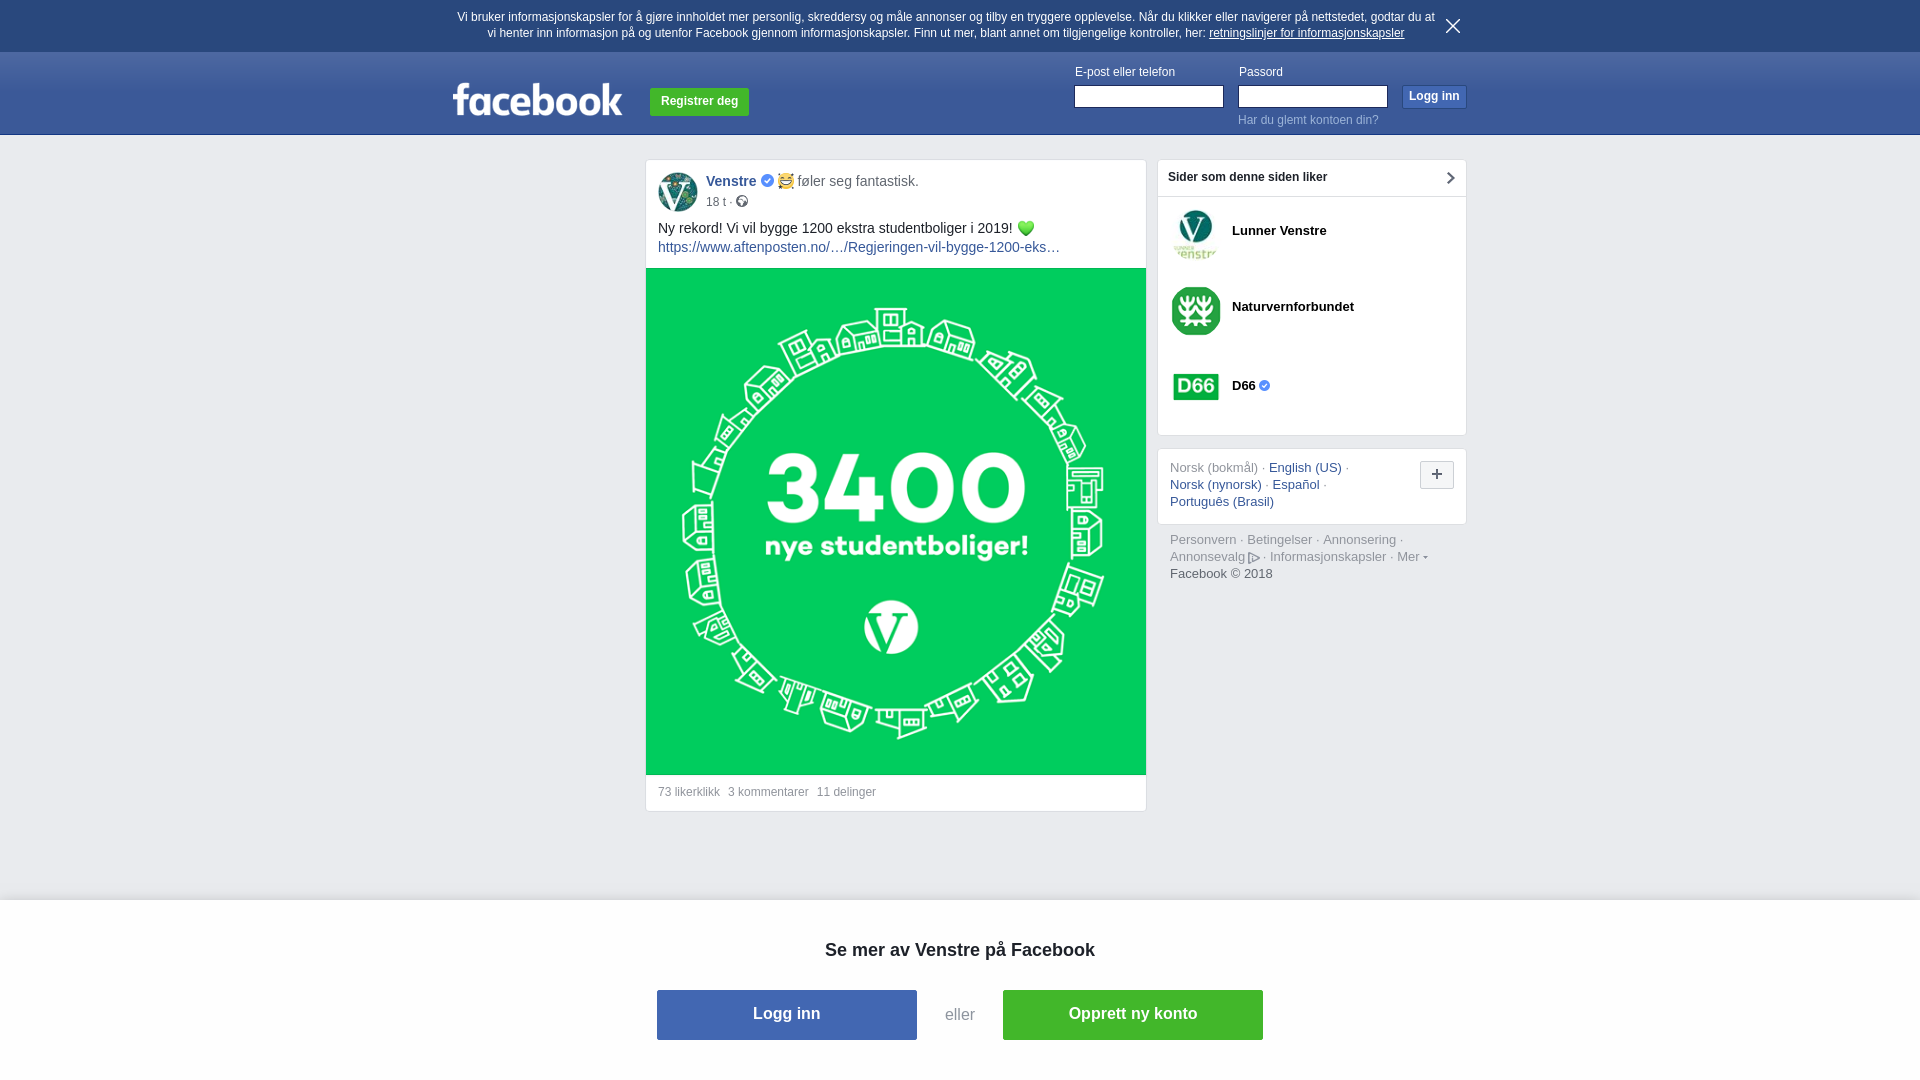
Task: Switch language to Norsk (nynorsk)
Action: coord(1216,485)
